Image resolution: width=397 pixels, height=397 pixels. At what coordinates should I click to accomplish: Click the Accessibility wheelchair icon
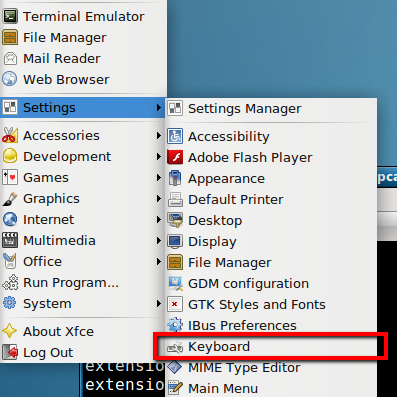[x=175, y=136]
